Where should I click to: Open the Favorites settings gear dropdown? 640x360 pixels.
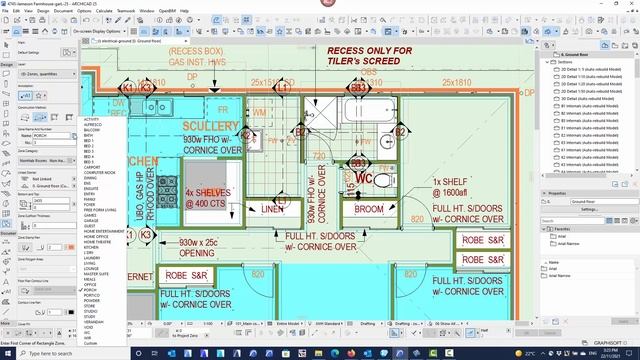click(x=634, y=221)
